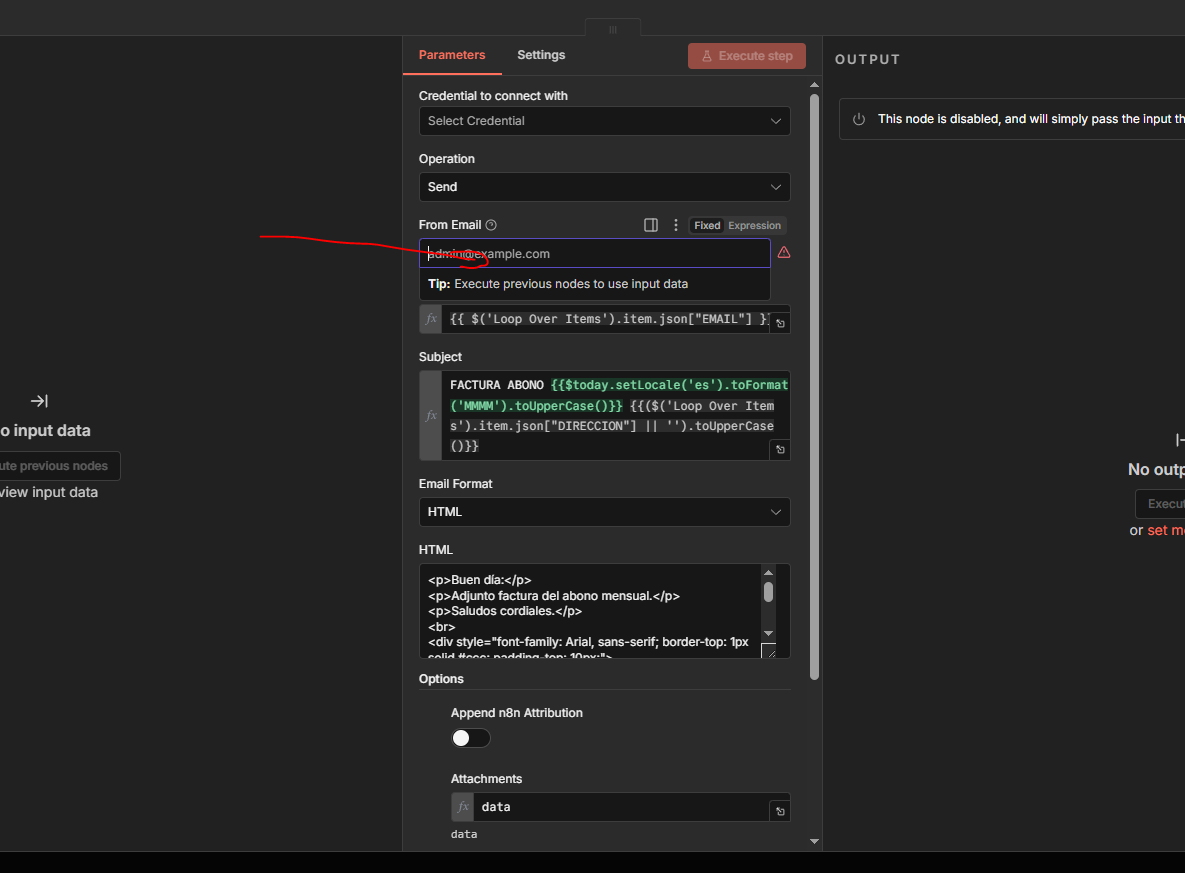The height and width of the screenshot is (873, 1185).
Task: Click the HTML textarea scrollbar down arrow
Action: tap(768, 633)
